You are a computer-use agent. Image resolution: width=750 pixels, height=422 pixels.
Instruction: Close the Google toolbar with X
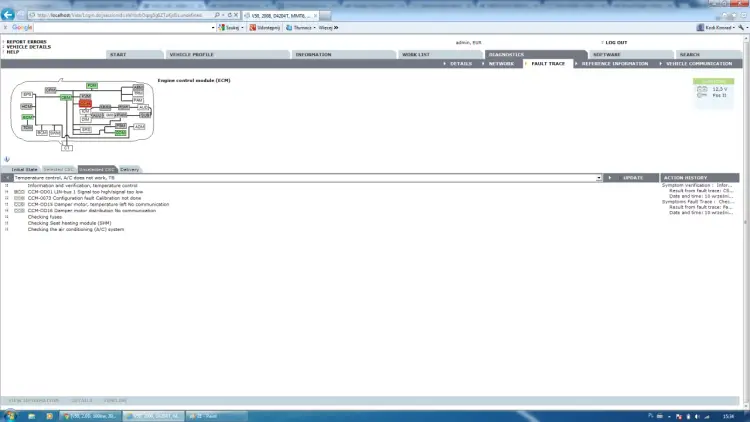click(x=5, y=28)
